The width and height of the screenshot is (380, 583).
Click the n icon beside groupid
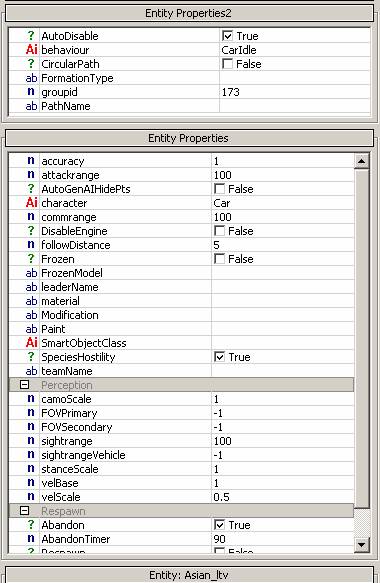[31, 92]
